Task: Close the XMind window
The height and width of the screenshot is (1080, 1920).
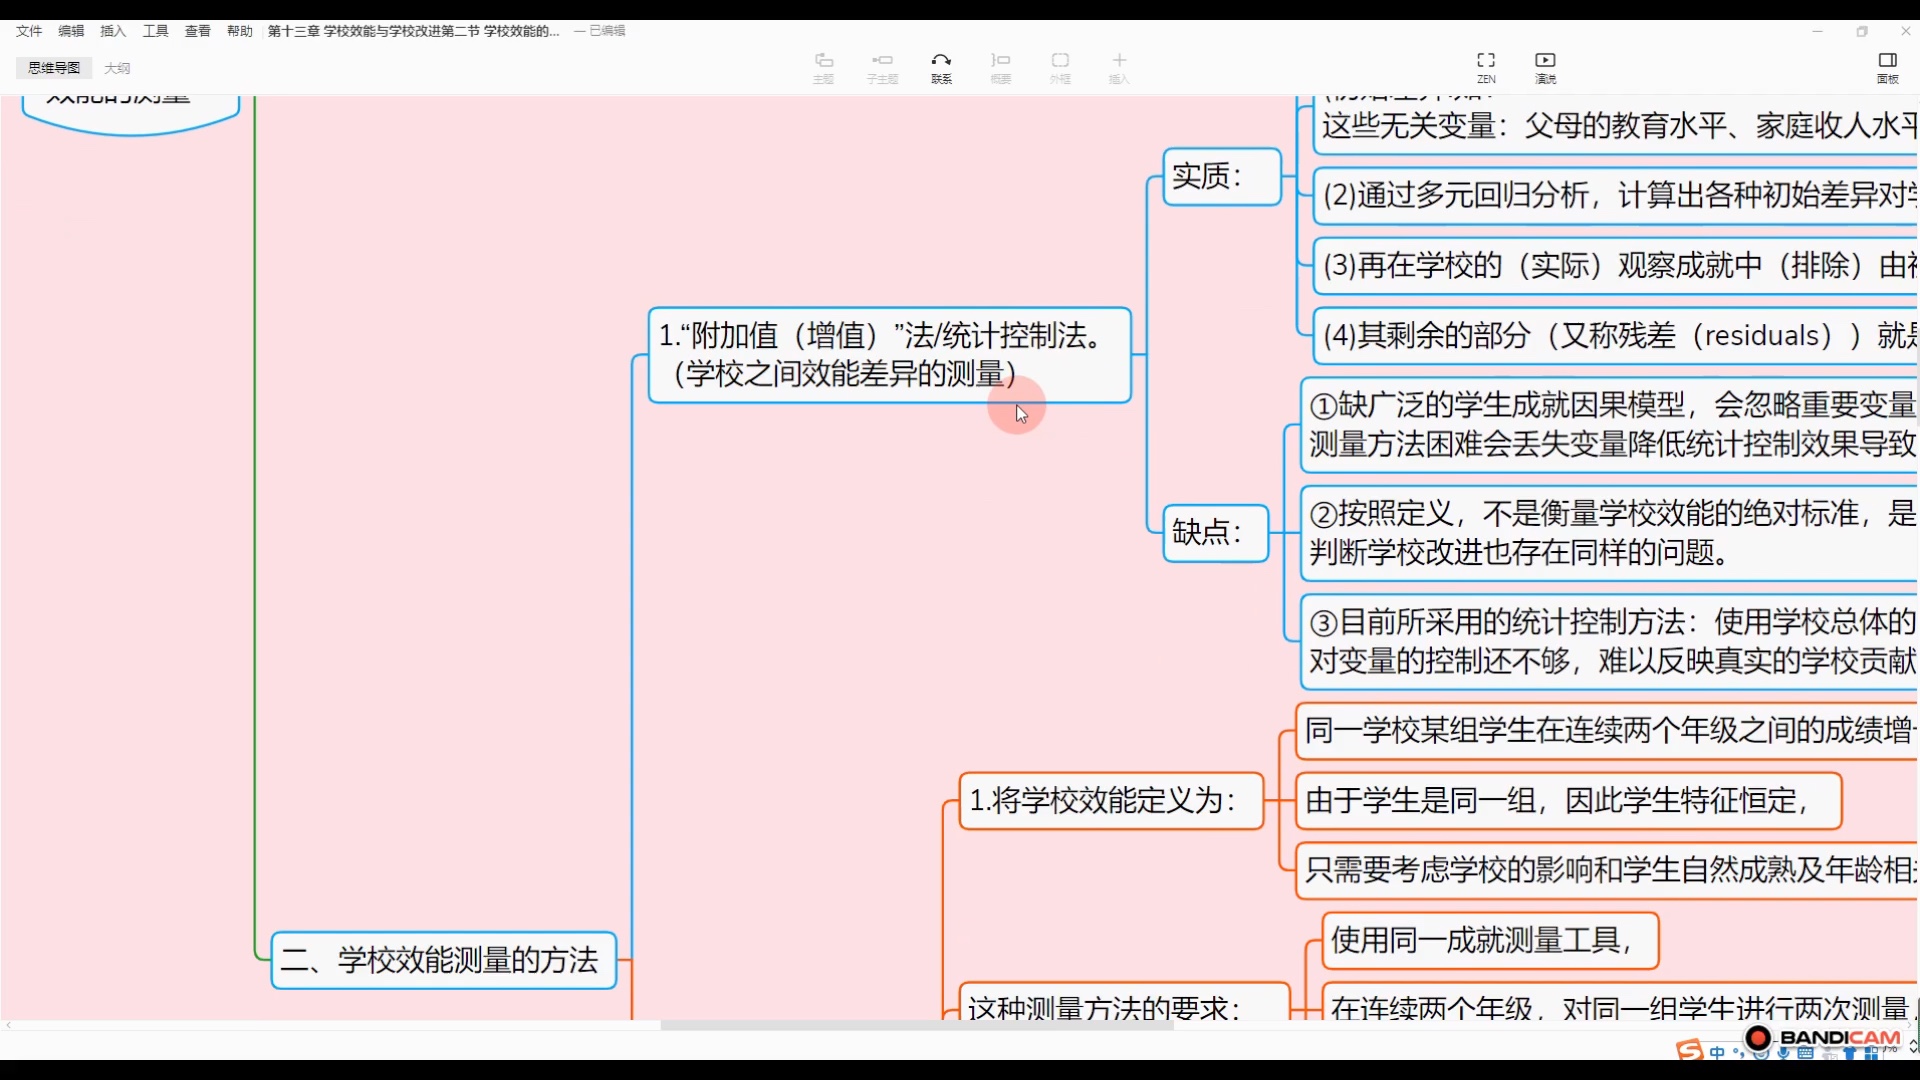Action: pos(1906,31)
